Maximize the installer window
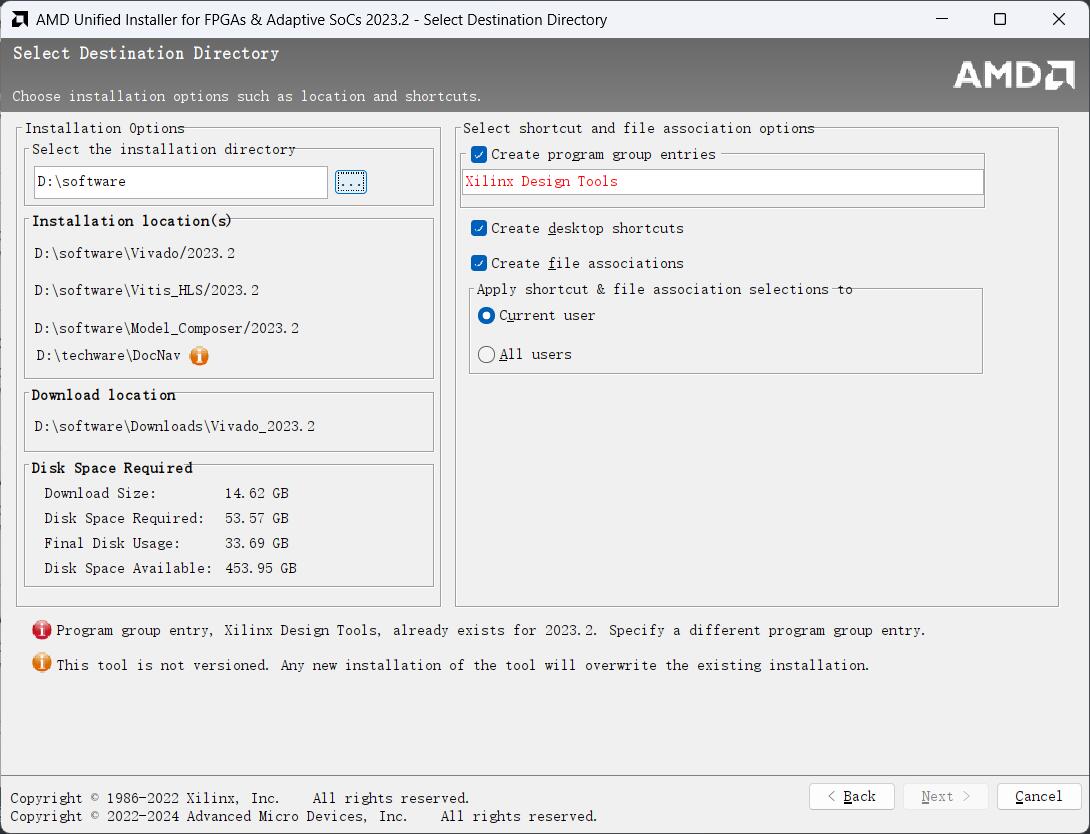The width and height of the screenshot is (1090, 834). point(1000,19)
